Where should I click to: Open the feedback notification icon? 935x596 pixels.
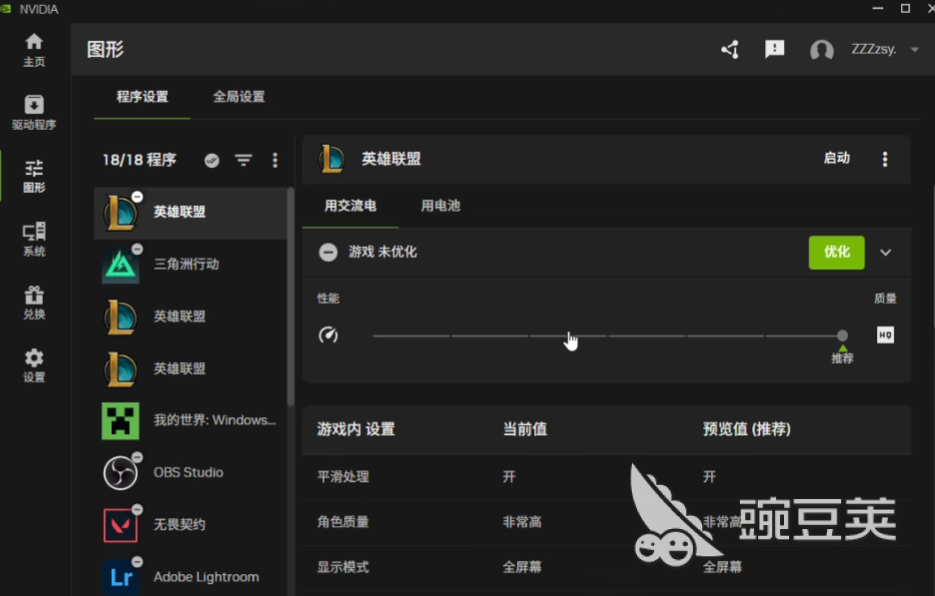click(775, 49)
